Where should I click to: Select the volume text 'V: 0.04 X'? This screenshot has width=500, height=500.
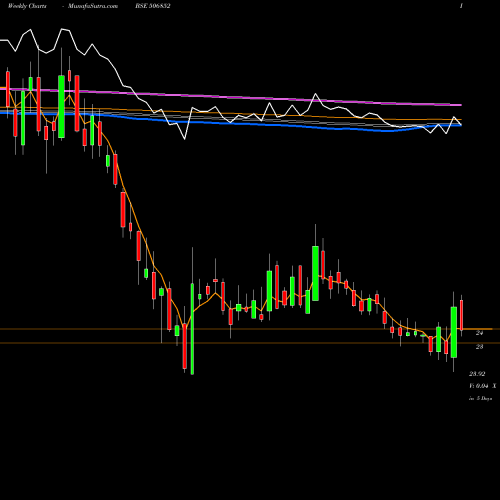483,386
